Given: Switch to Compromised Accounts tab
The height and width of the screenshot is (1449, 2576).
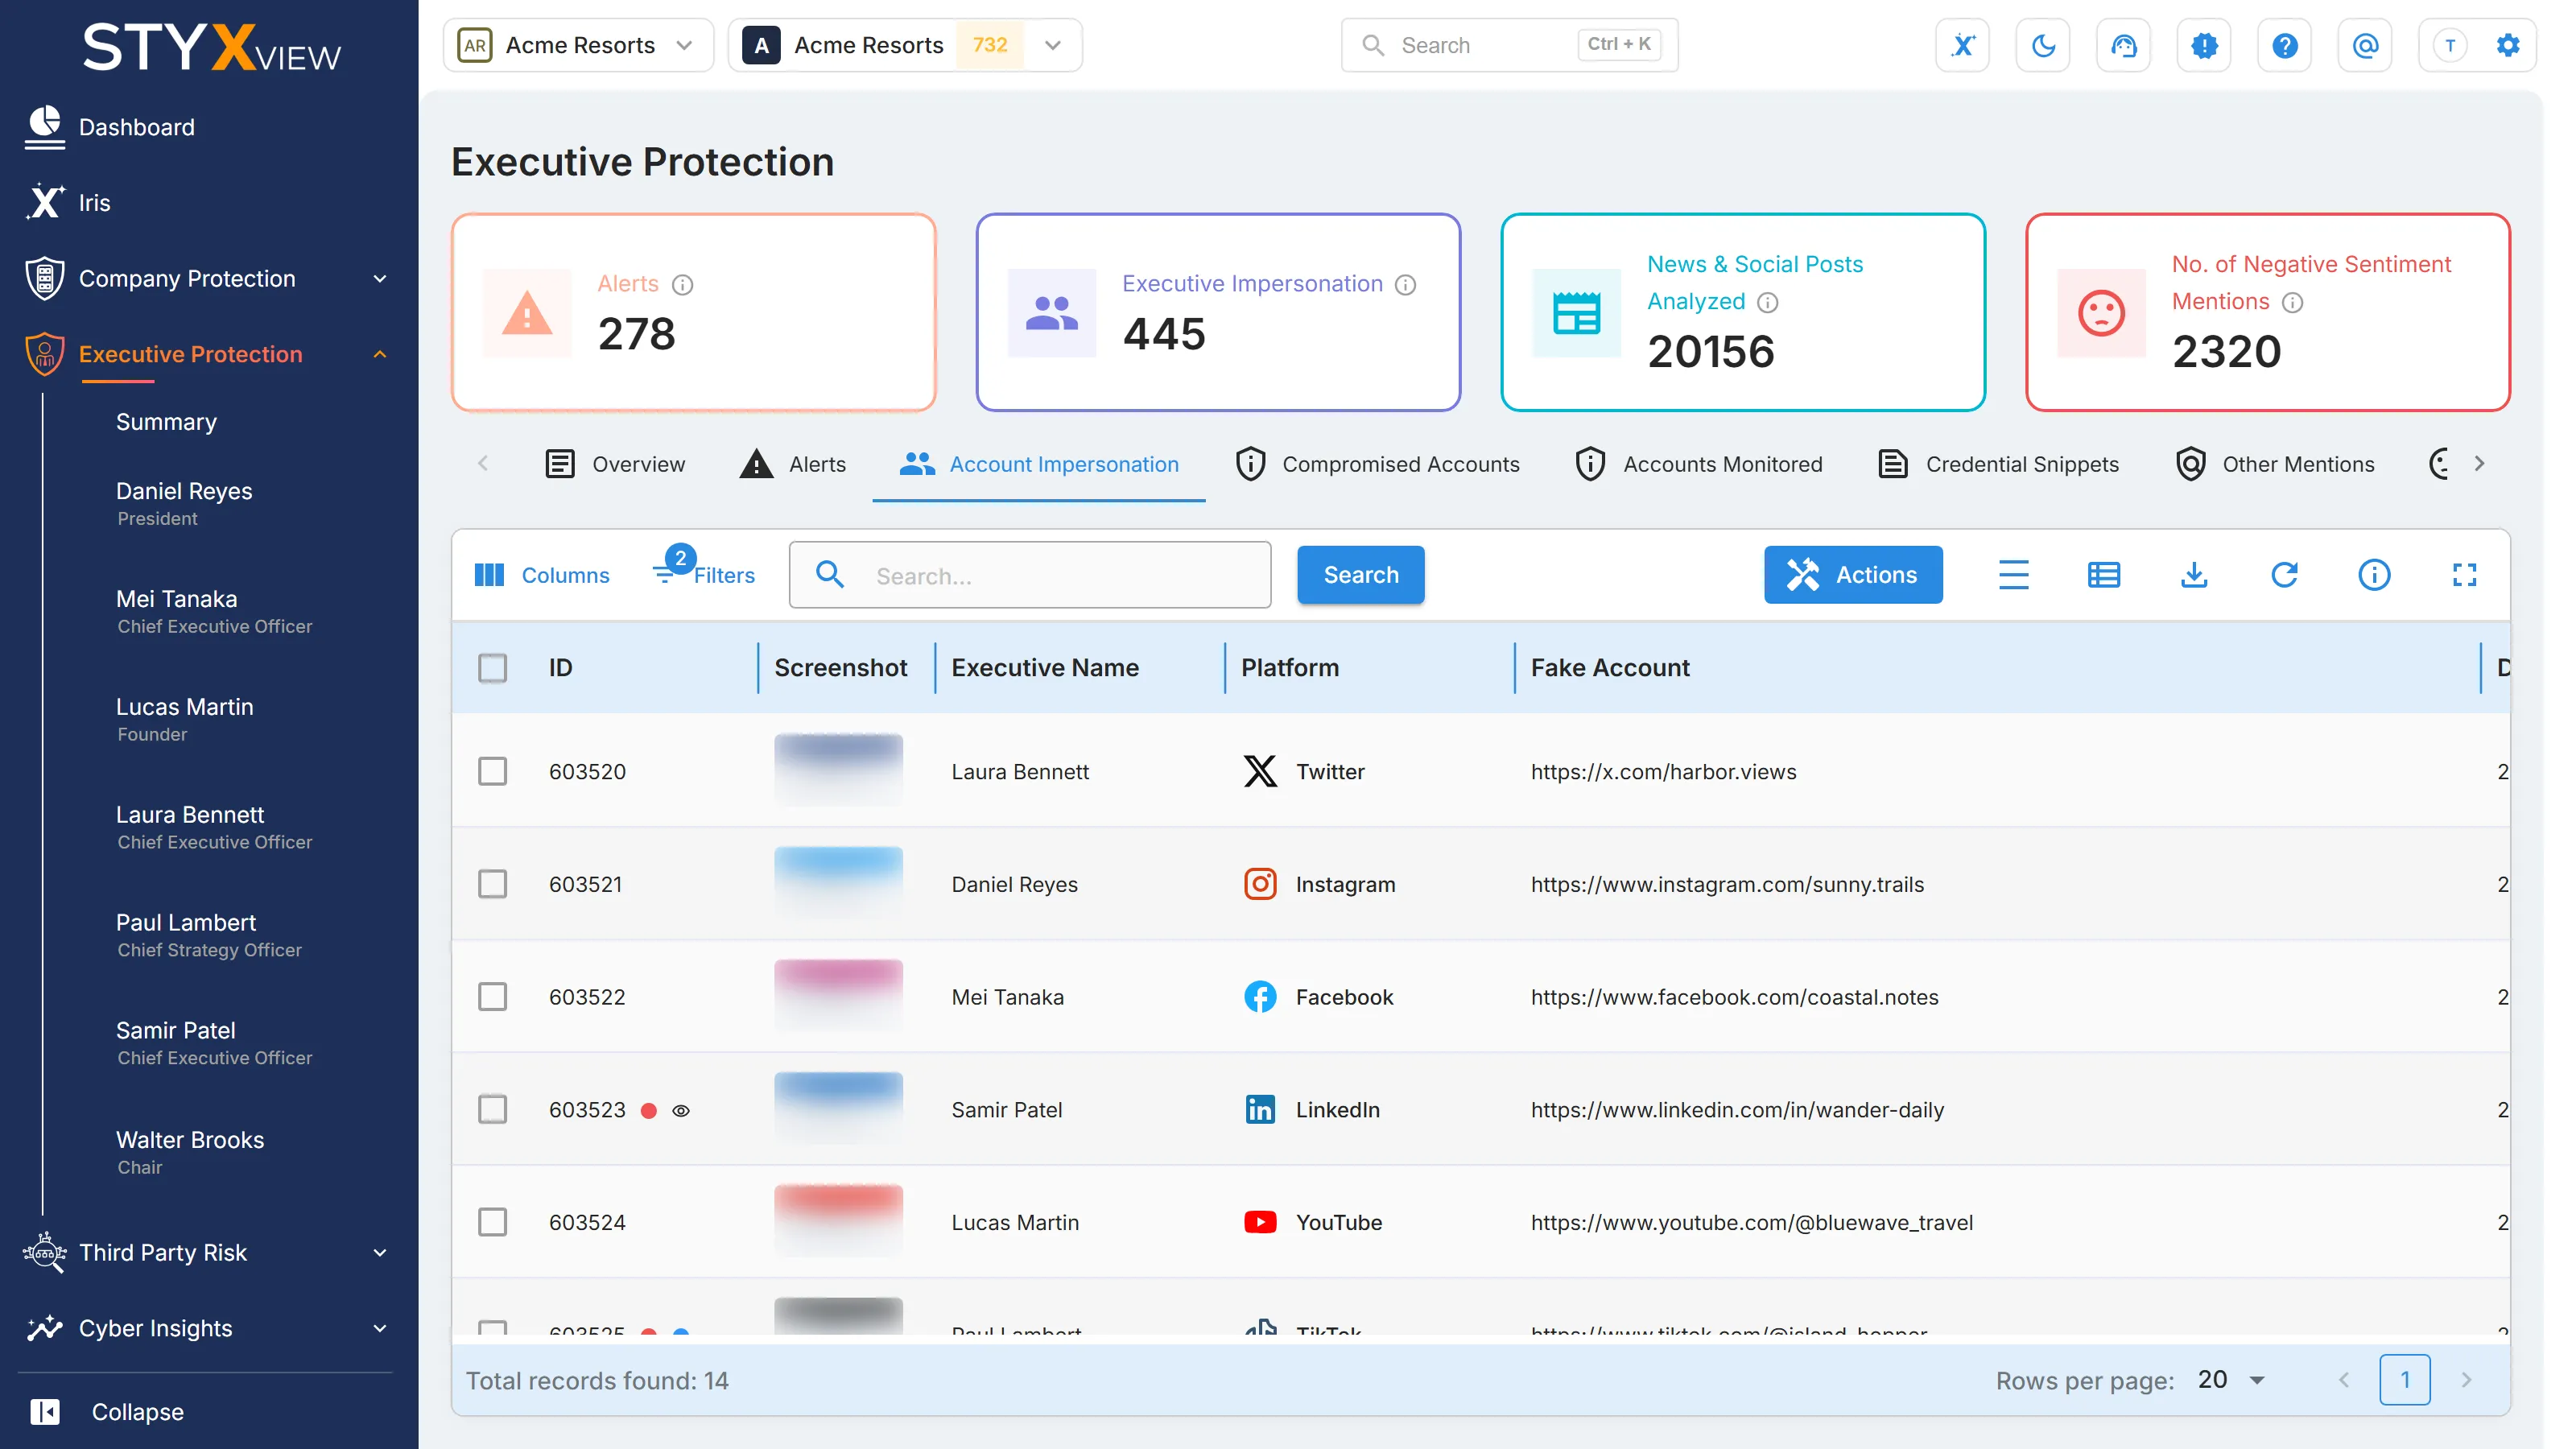Looking at the screenshot, I should tap(1377, 464).
